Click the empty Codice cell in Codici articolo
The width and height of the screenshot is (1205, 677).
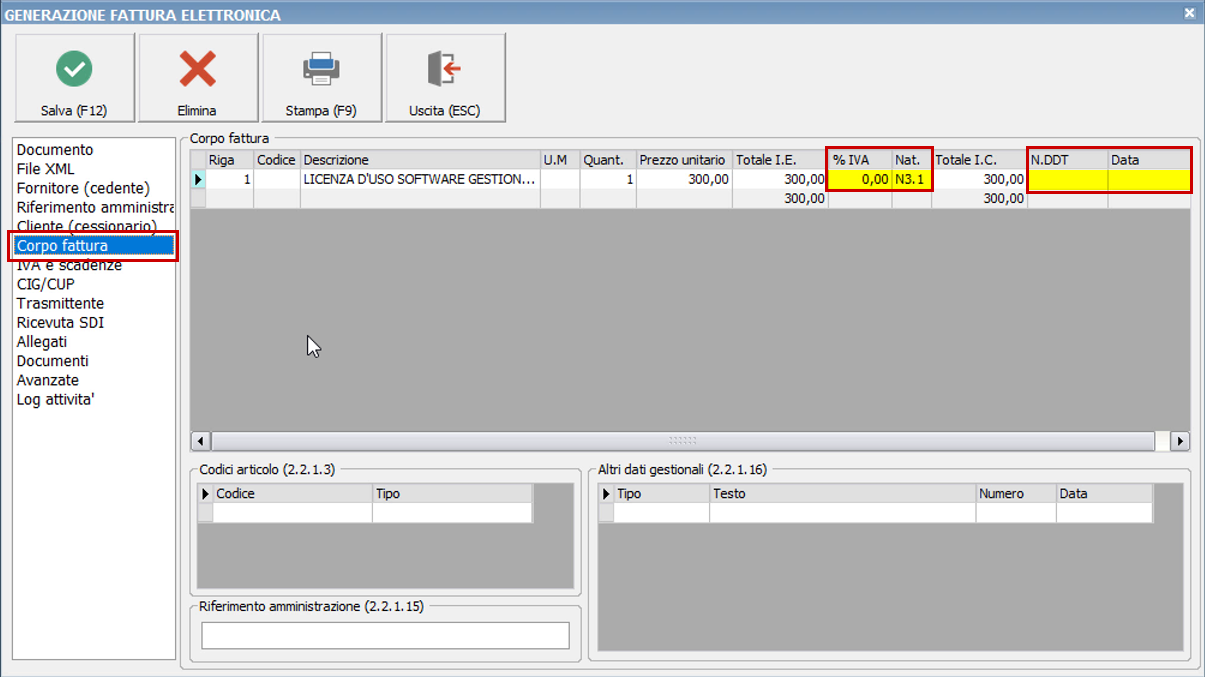(292, 512)
